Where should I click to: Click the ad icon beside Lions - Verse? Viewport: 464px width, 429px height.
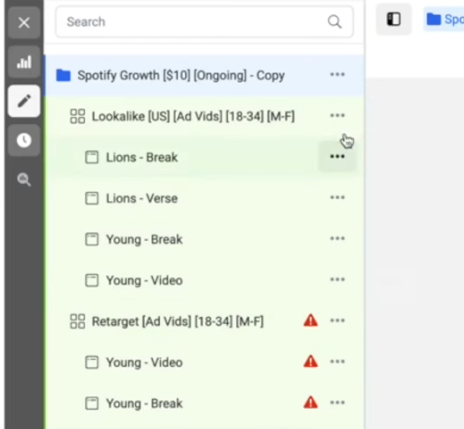click(92, 198)
